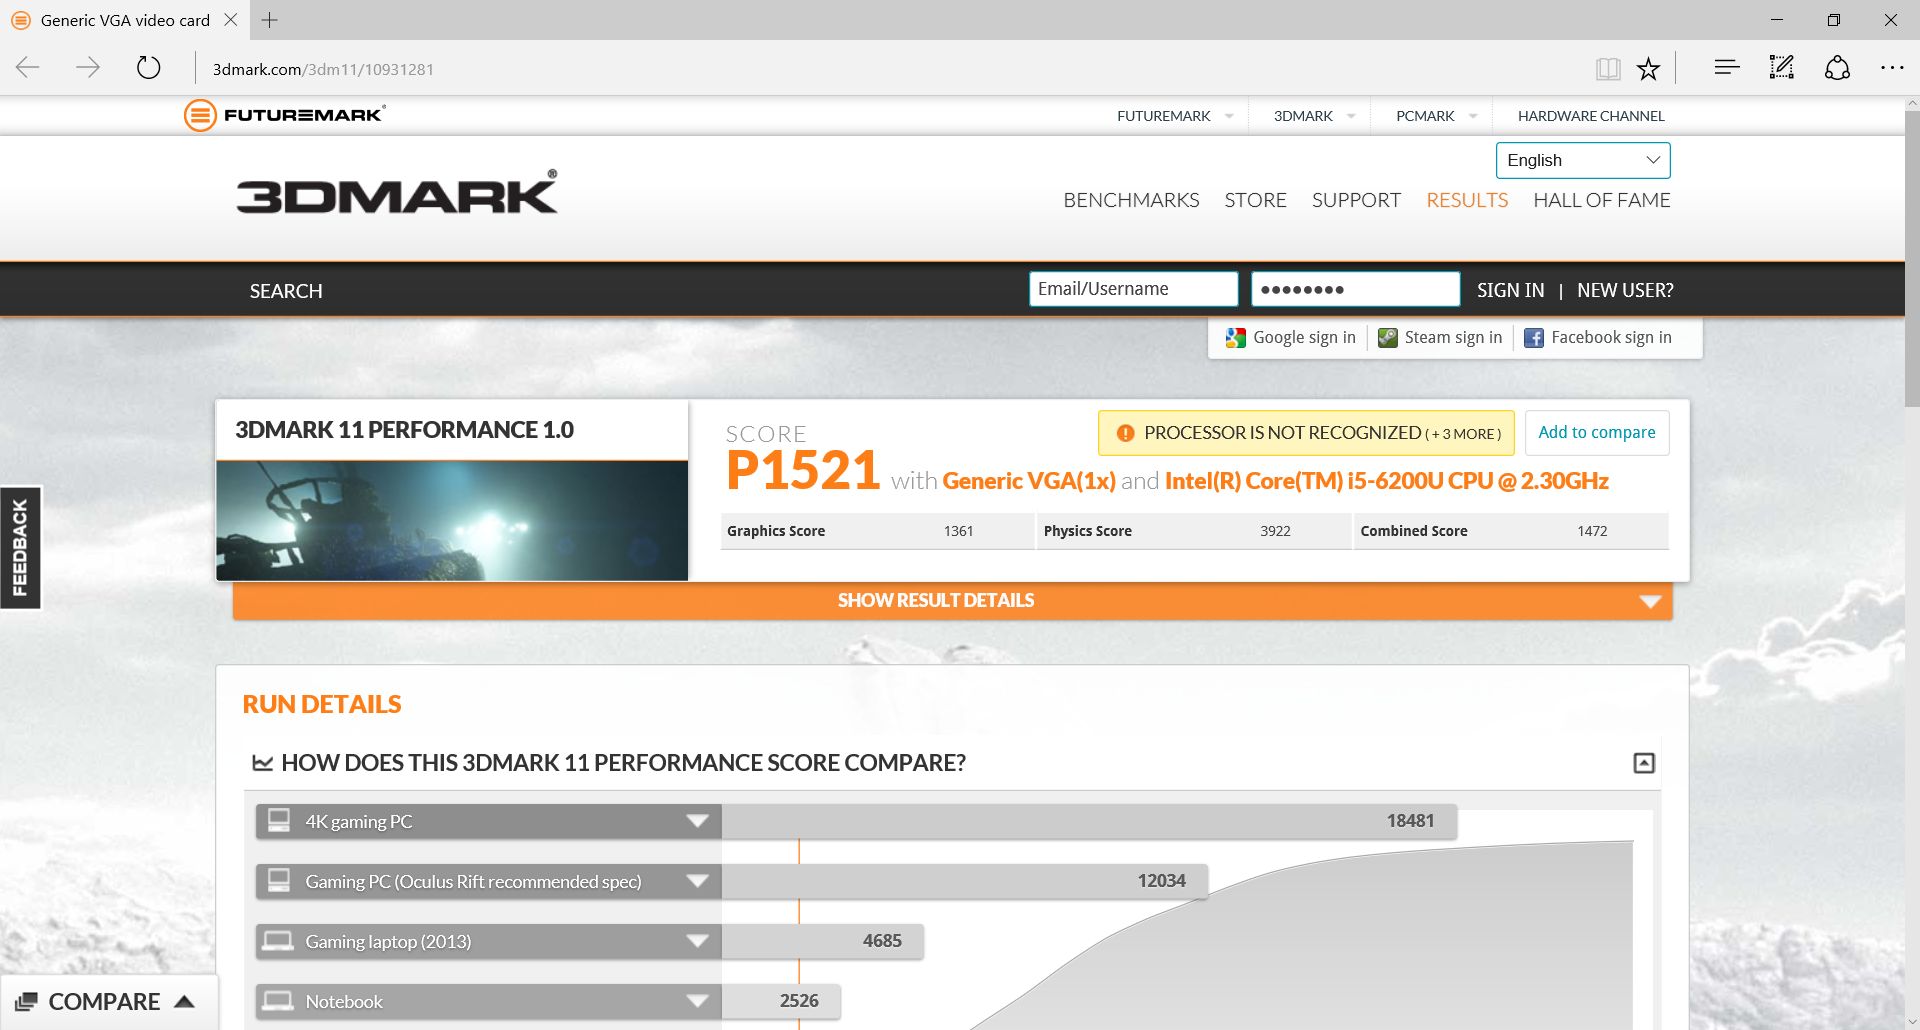Screen dimensions: 1920x1030
Task: Click the 12034 score bar
Action: click(965, 881)
